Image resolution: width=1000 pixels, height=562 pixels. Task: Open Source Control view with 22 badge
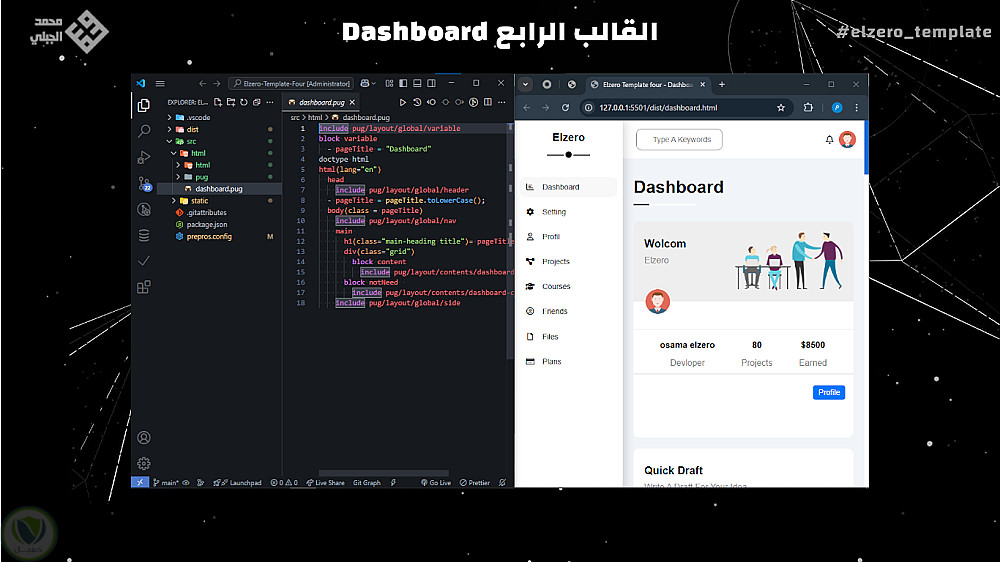tap(144, 184)
